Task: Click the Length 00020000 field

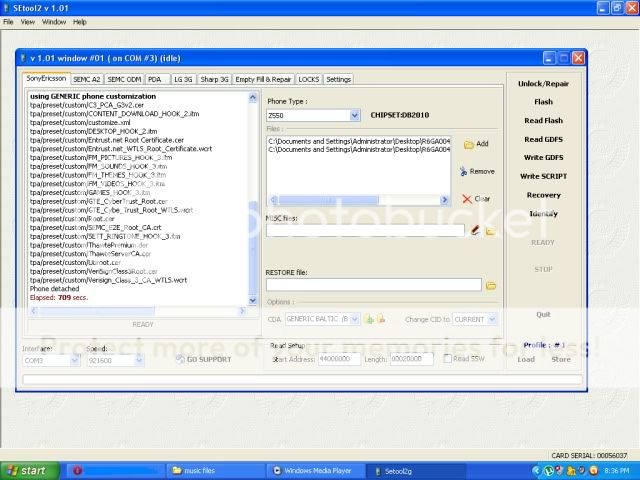Action: 411,359
